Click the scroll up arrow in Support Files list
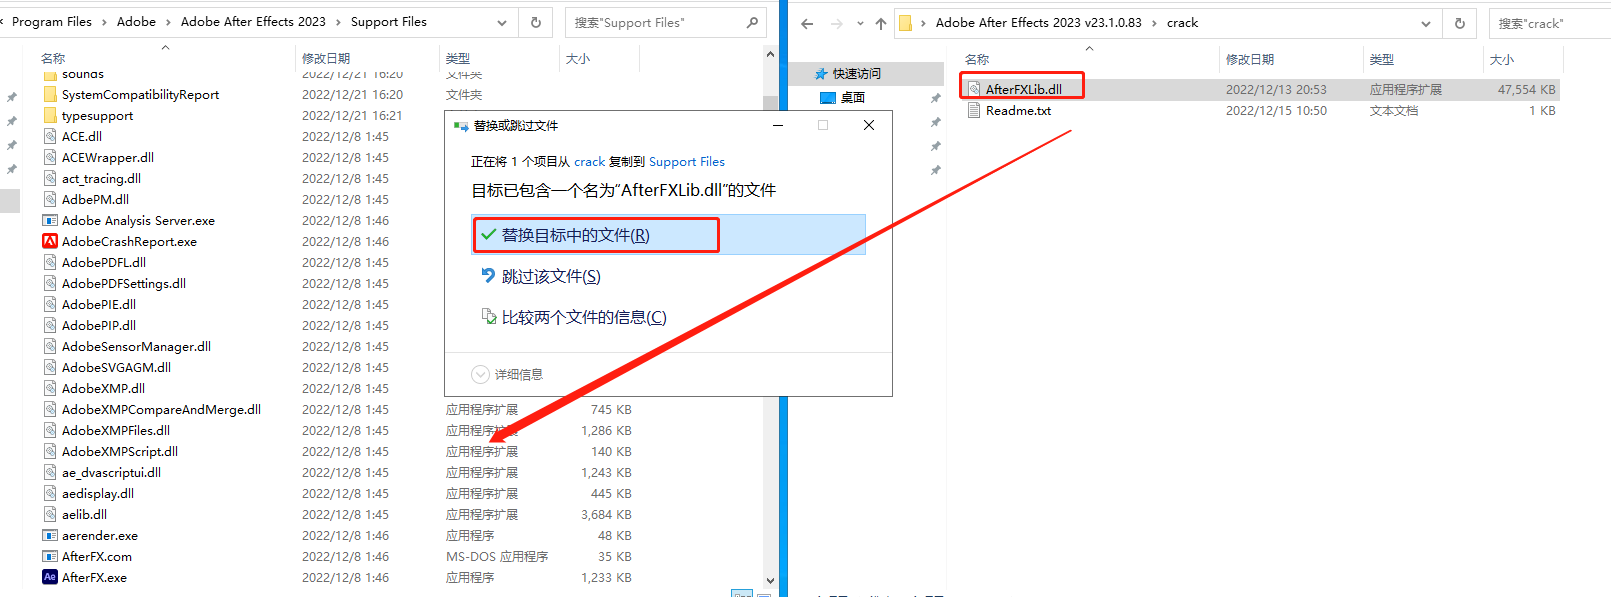Viewport: 1611px width, 597px height. [x=770, y=55]
